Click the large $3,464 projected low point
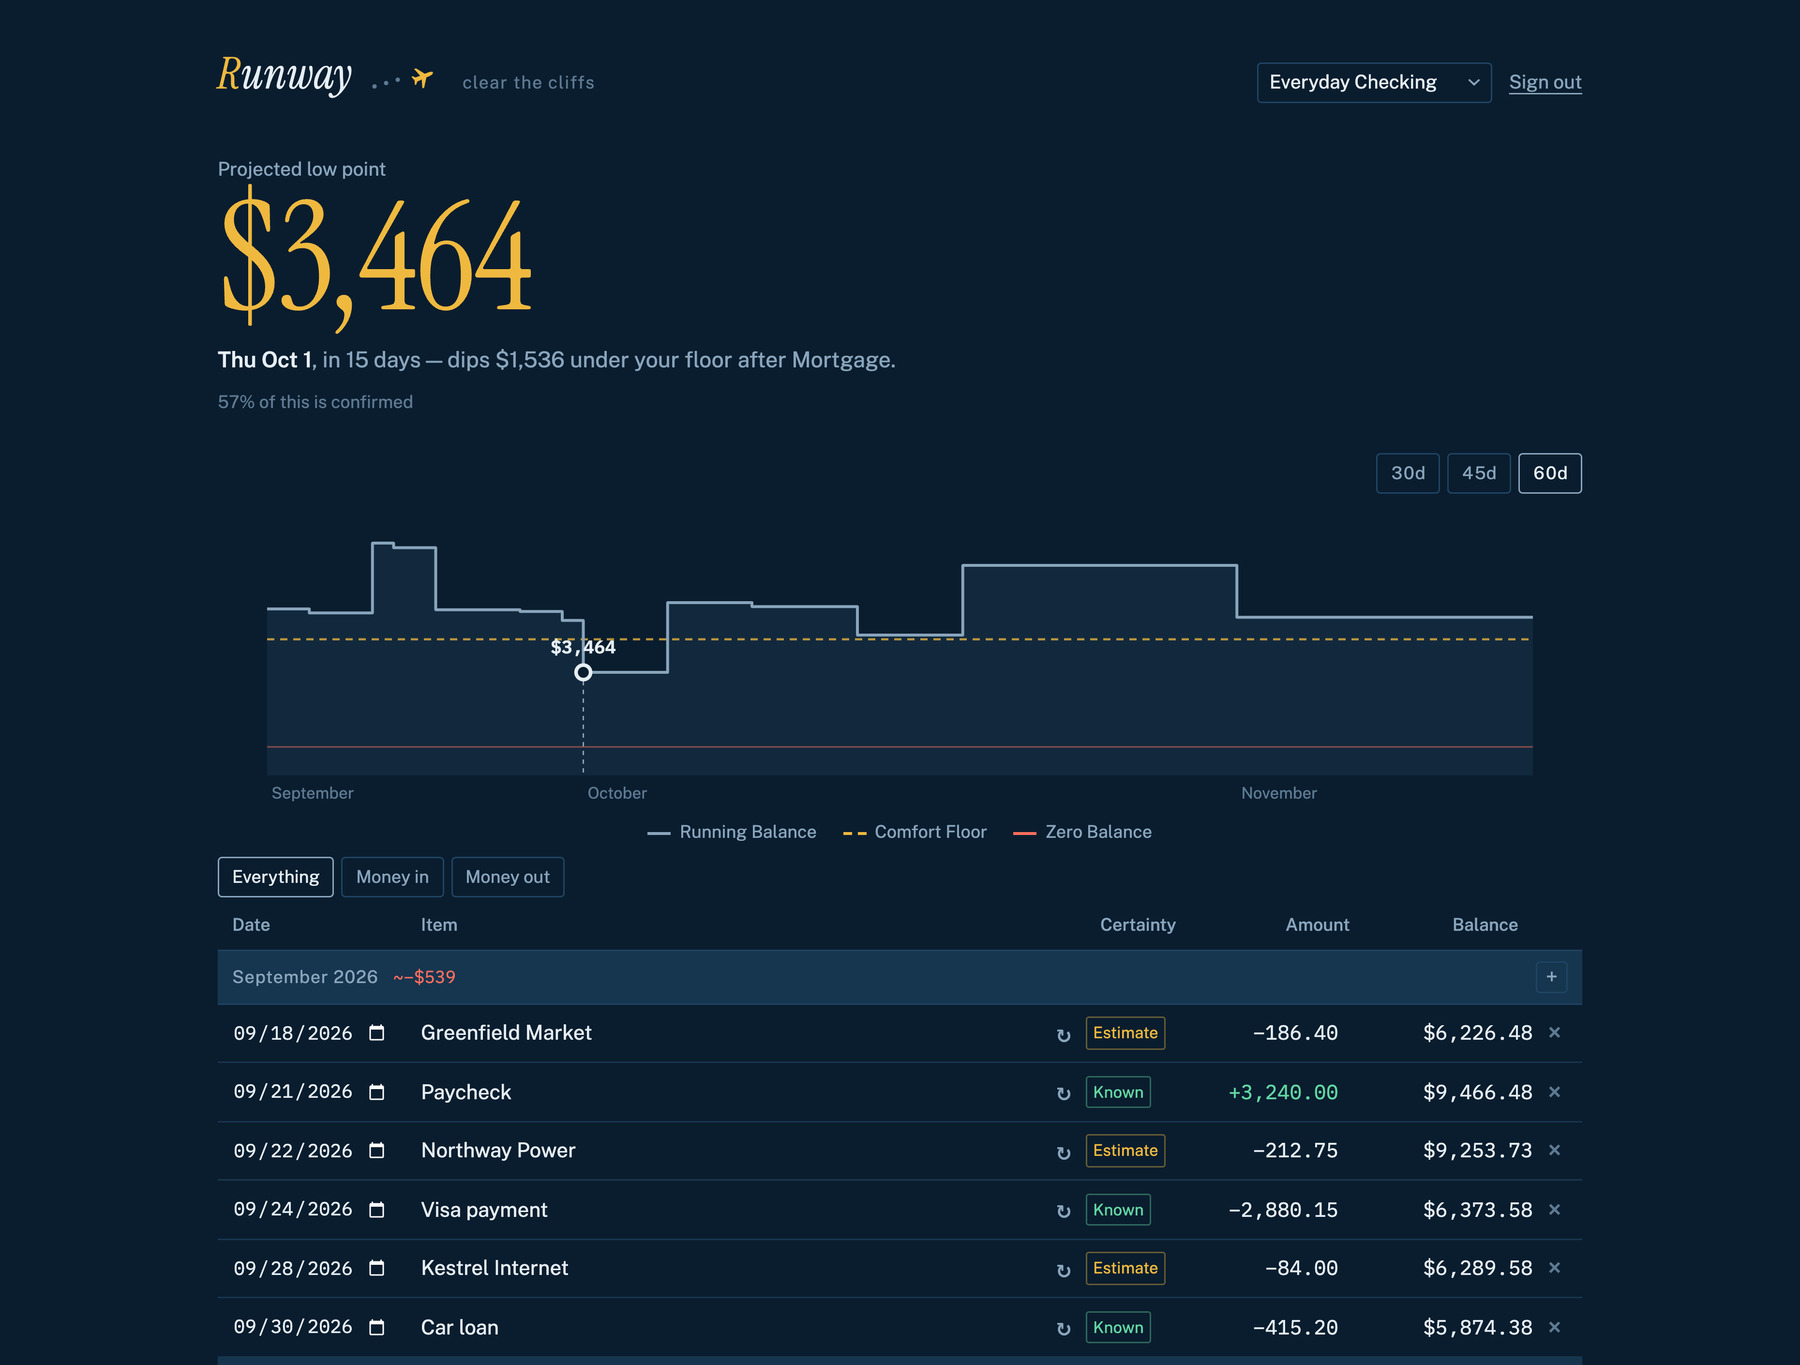Screen dimensions: 1800x1365 coord(375,258)
